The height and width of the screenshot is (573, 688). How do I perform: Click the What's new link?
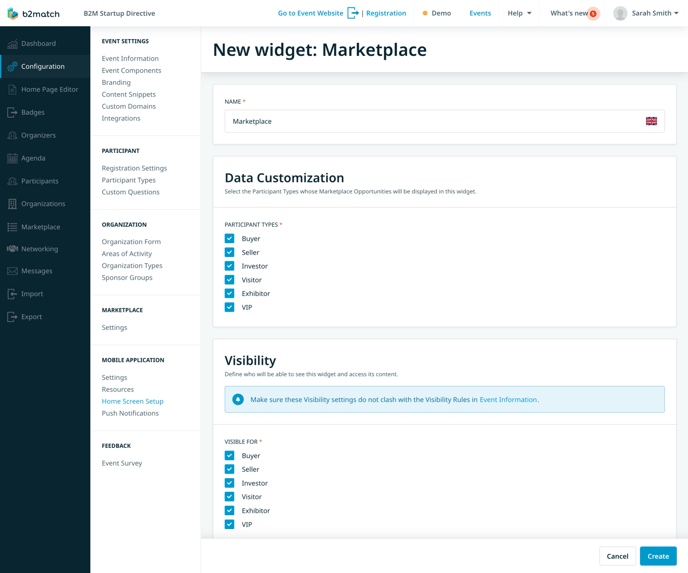[x=569, y=13]
